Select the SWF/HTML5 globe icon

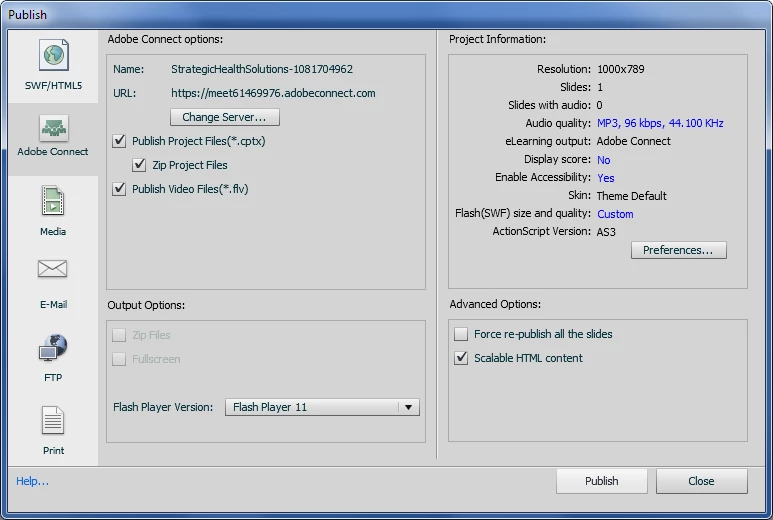tap(53, 55)
